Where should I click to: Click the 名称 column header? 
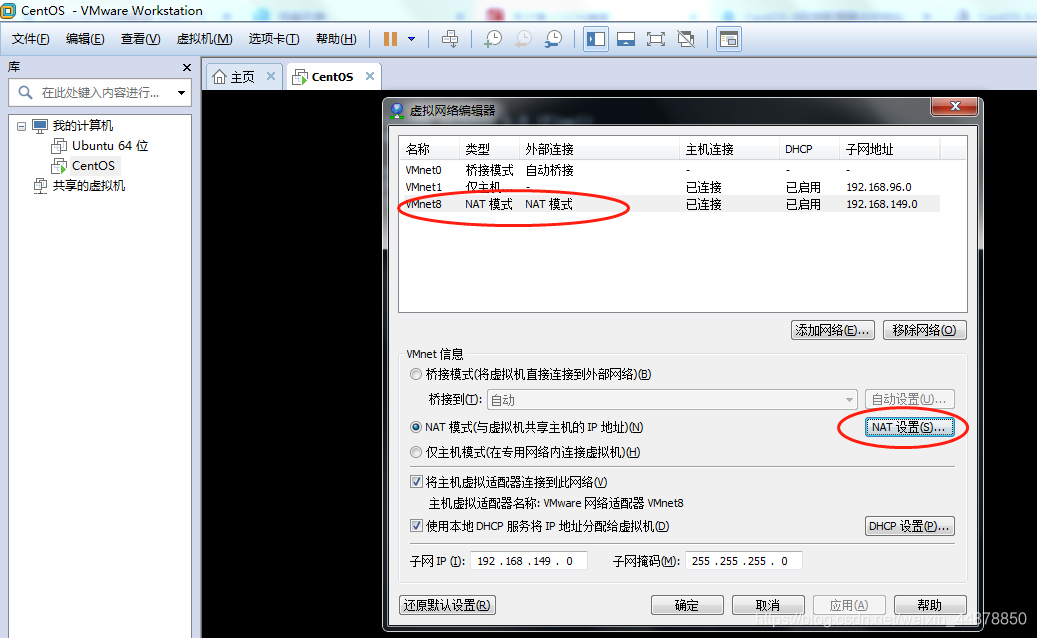point(429,149)
